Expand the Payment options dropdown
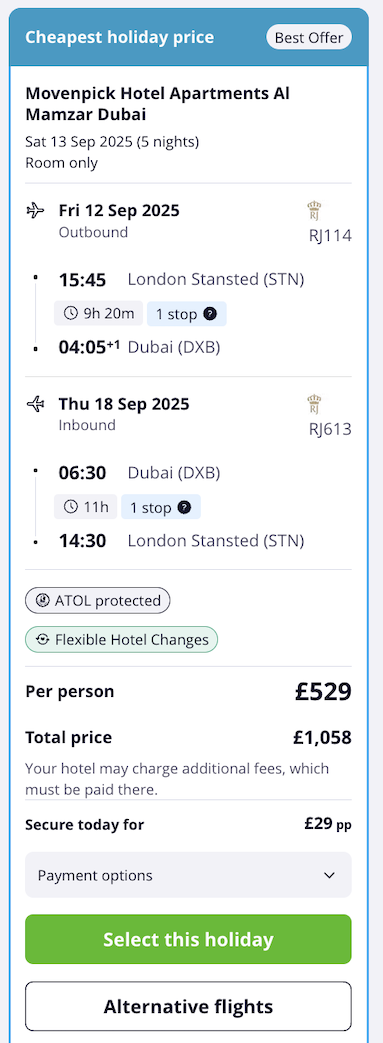This screenshot has width=383, height=1043. point(188,875)
